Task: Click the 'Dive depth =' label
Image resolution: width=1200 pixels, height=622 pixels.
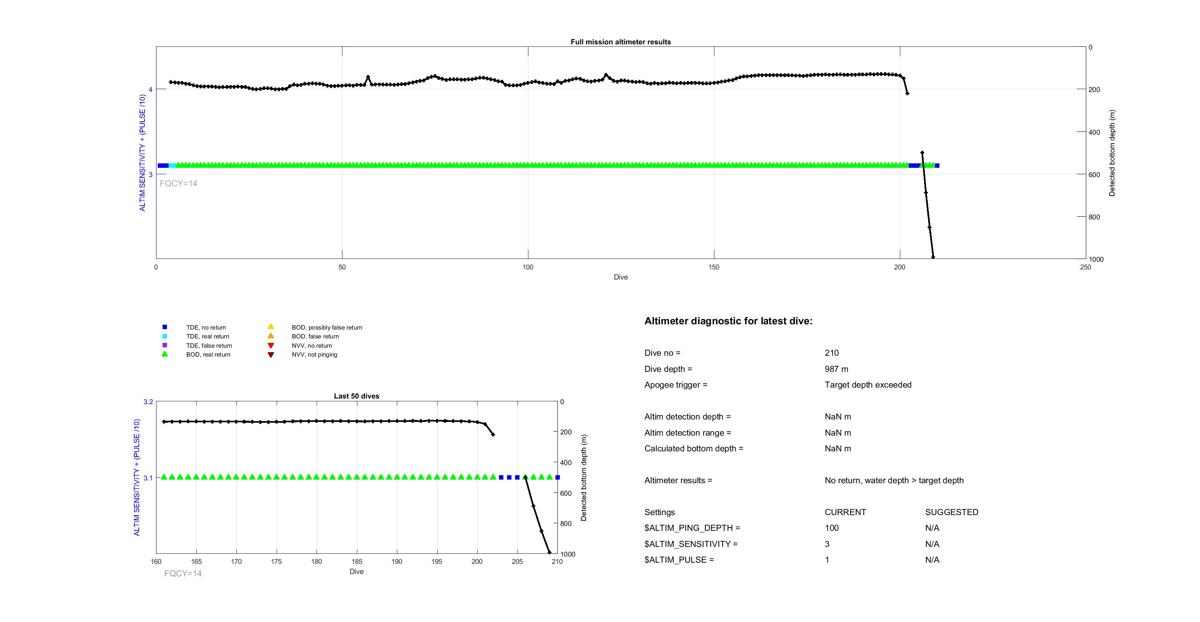Action: [x=669, y=369]
